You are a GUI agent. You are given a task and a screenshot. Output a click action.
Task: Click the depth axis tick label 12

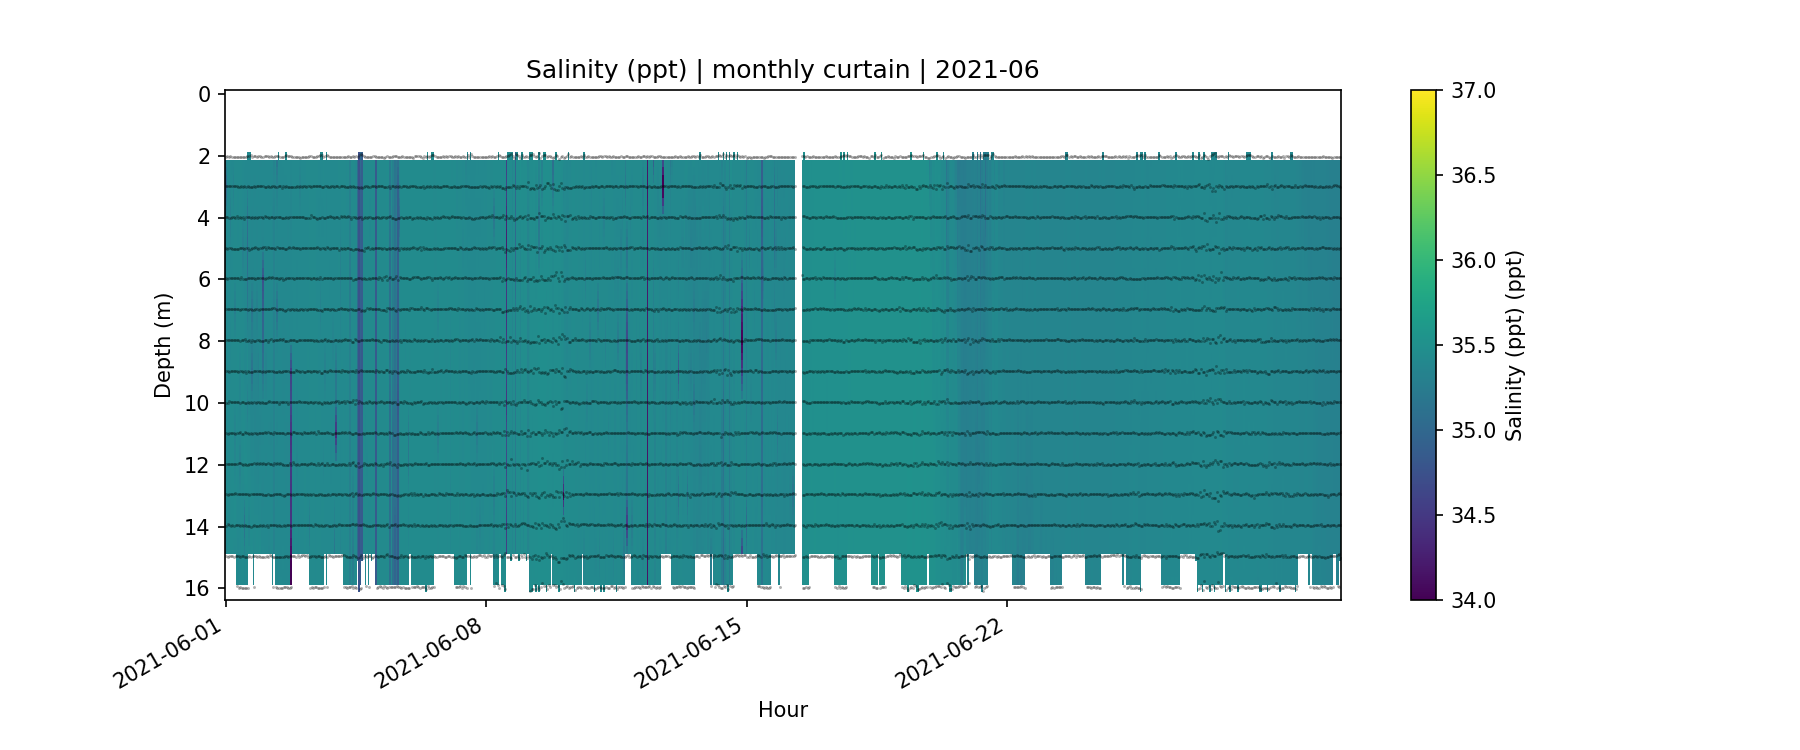coord(198,465)
